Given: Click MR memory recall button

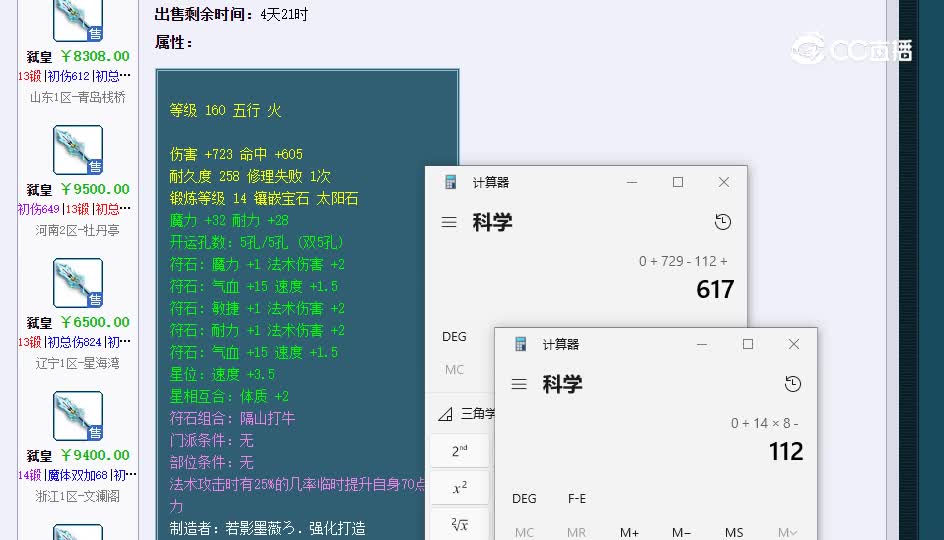Looking at the screenshot, I should 576,532.
